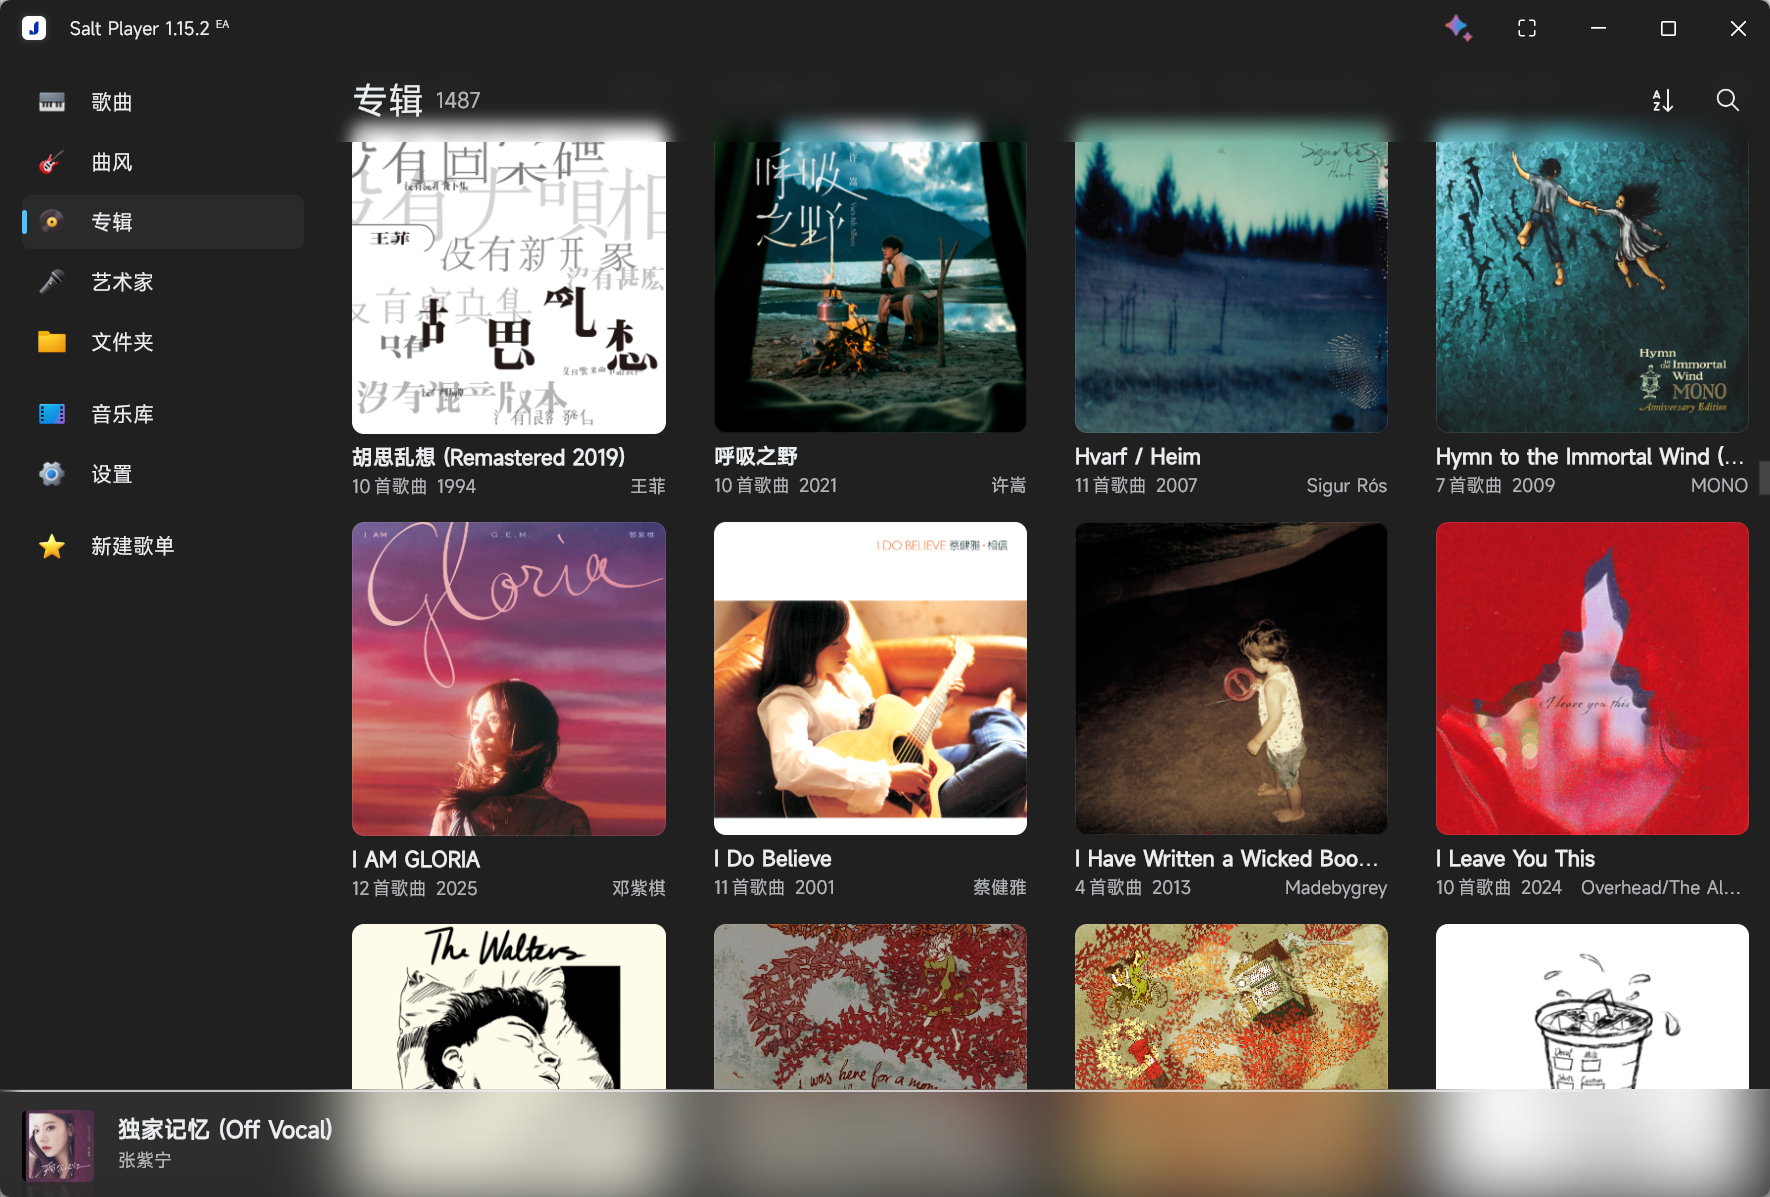1770x1197 pixels.
Task: Toggle fullscreen mode icon in title bar
Action: pos(1527,28)
